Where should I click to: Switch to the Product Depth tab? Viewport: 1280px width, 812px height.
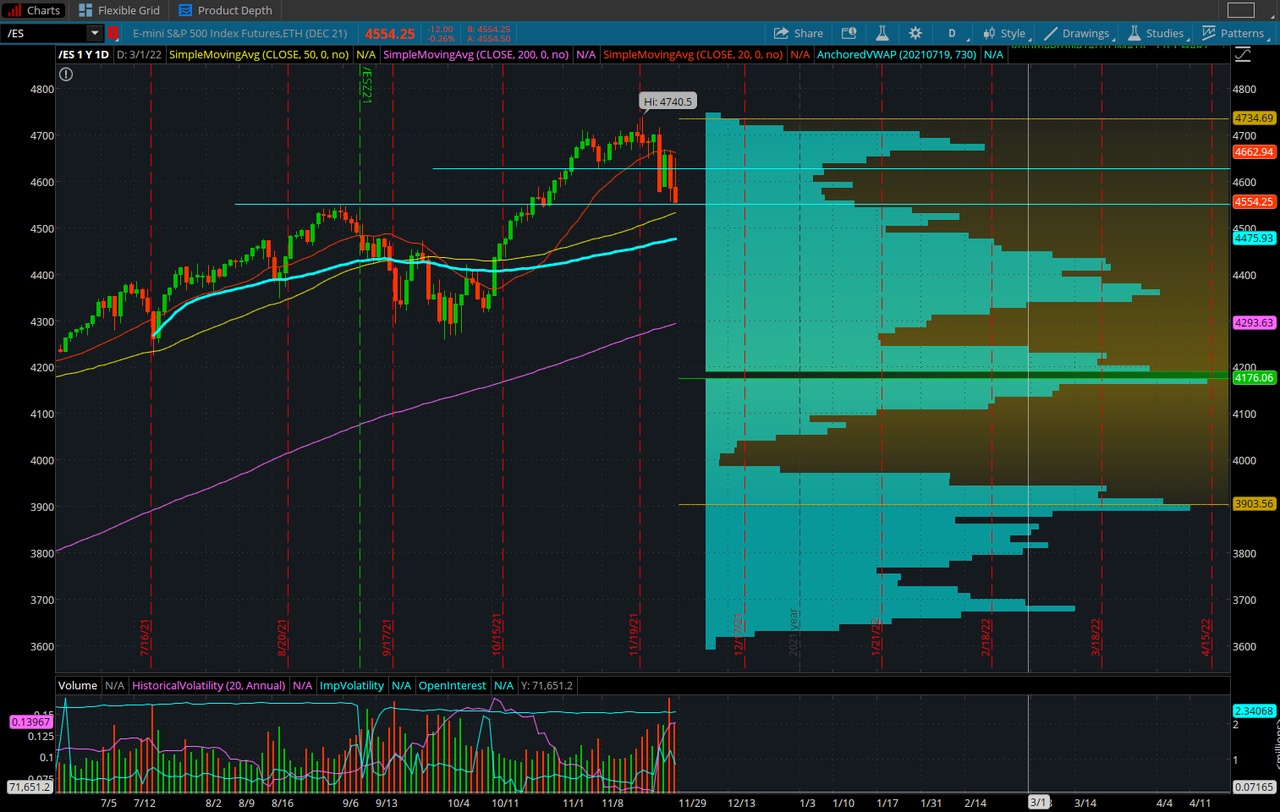225,10
